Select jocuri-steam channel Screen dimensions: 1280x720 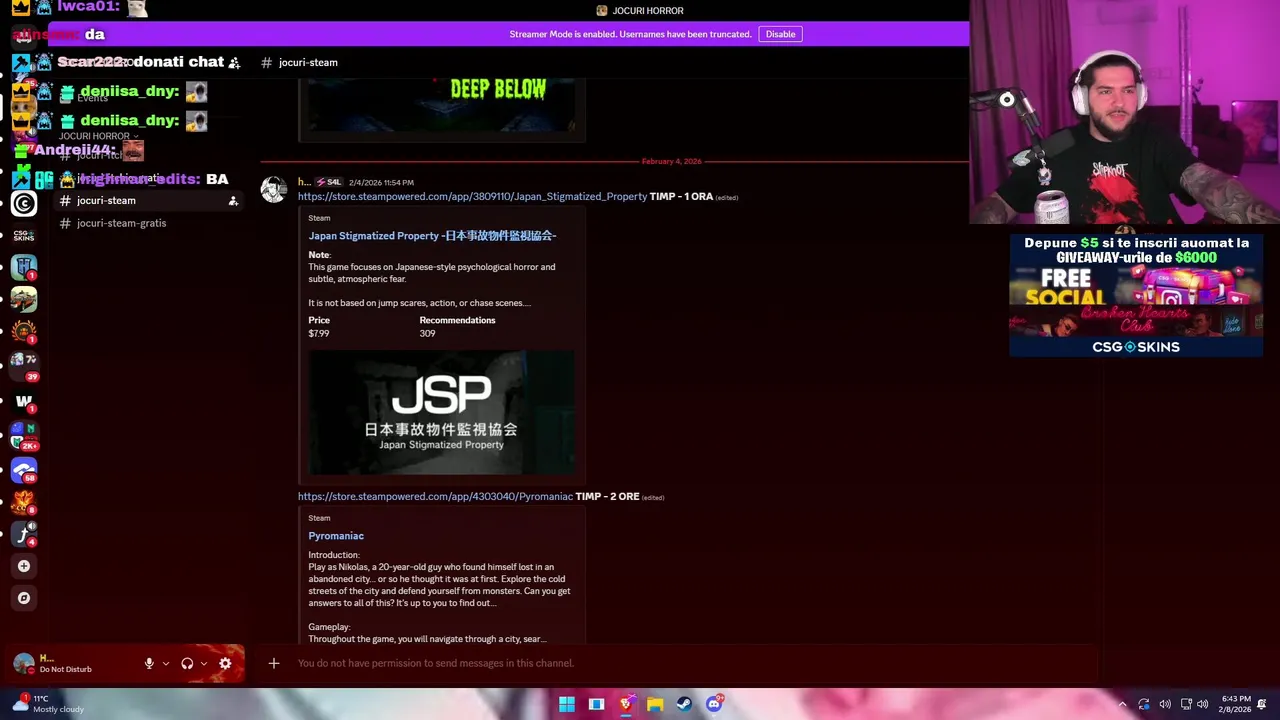point(146,201)
